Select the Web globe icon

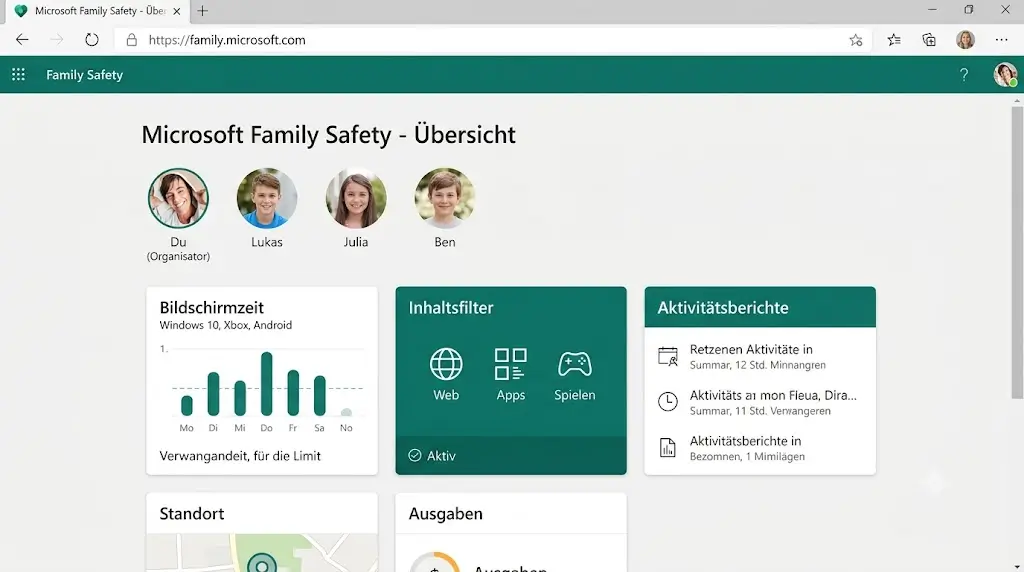[x=446, y=364]
